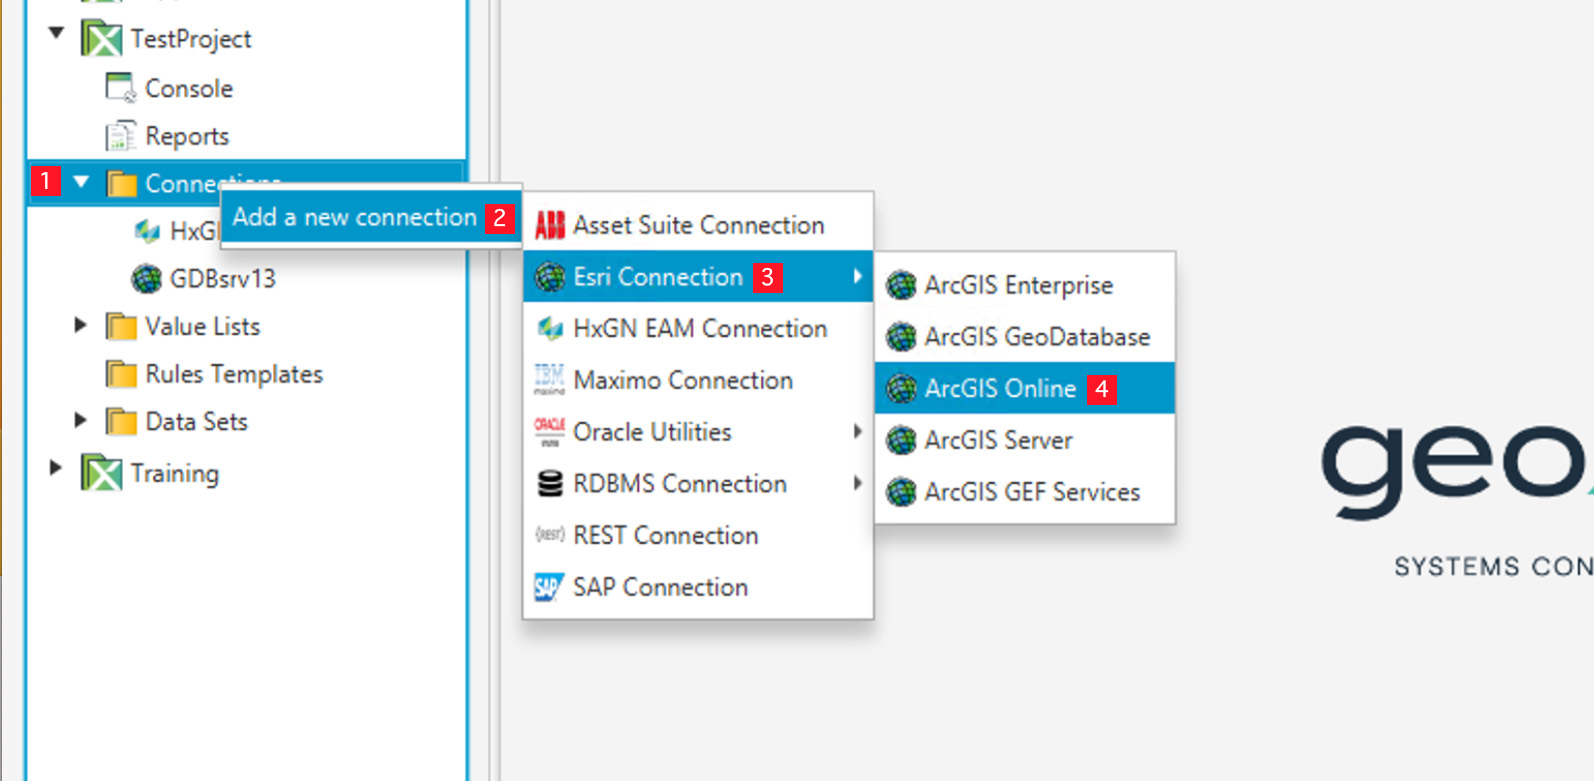Open the Esri Connection submenu arrow
The width and height of the screenshot is (1594, 781).
pyautogui.click(x=857, y=276)
